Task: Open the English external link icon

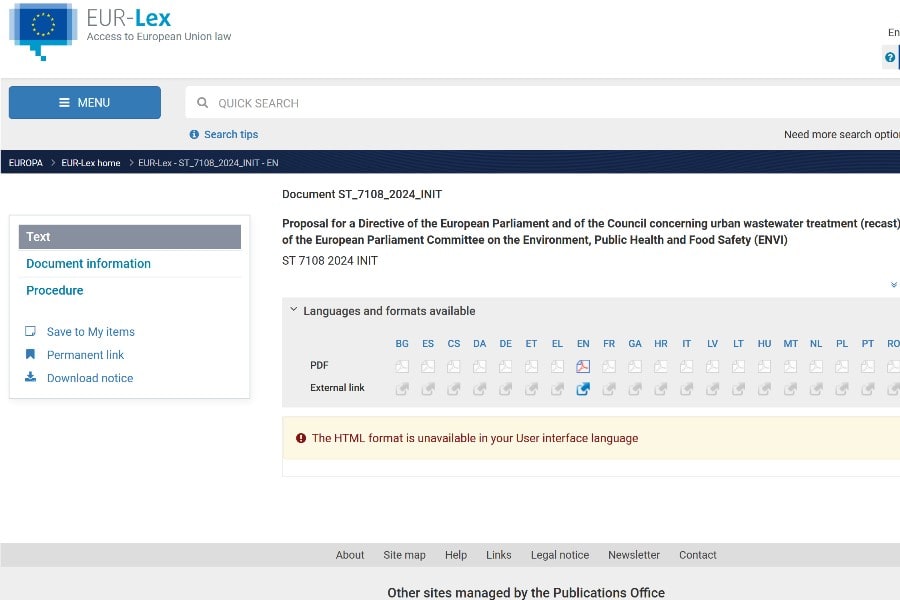Action: point(583,389)
